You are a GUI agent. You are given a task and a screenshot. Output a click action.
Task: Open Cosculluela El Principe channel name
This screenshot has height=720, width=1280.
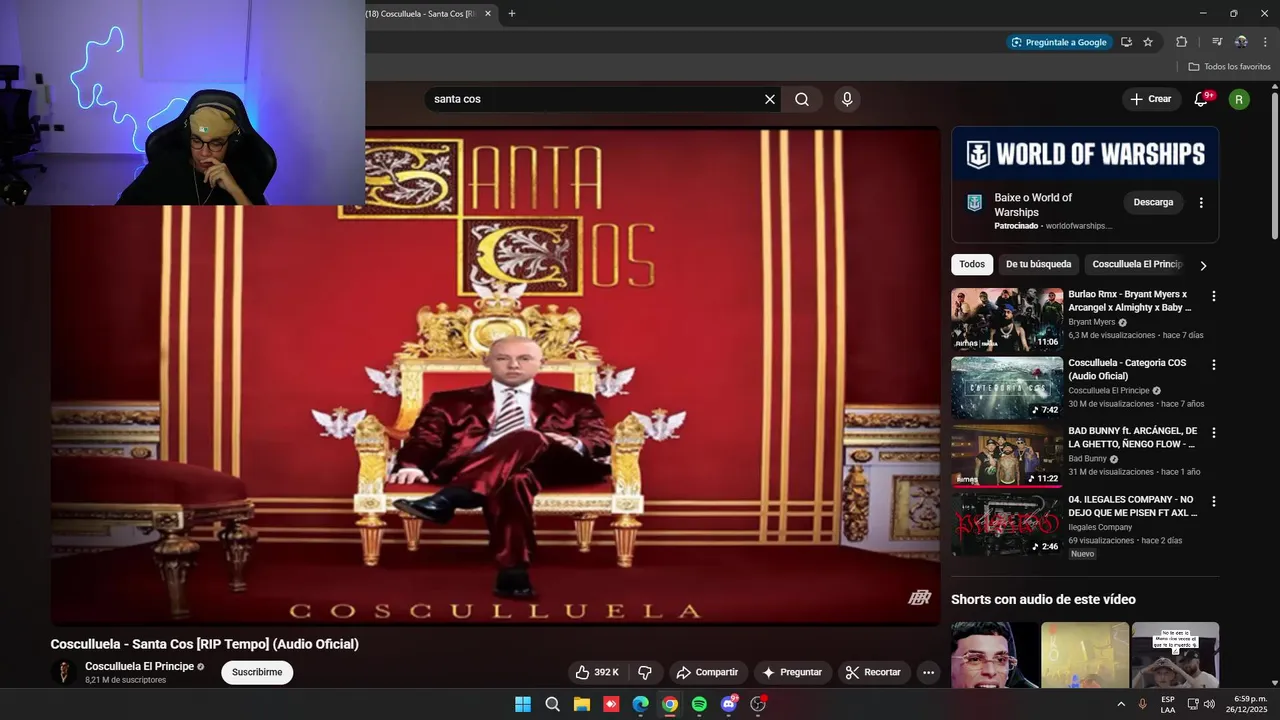(x=139, y=666)
